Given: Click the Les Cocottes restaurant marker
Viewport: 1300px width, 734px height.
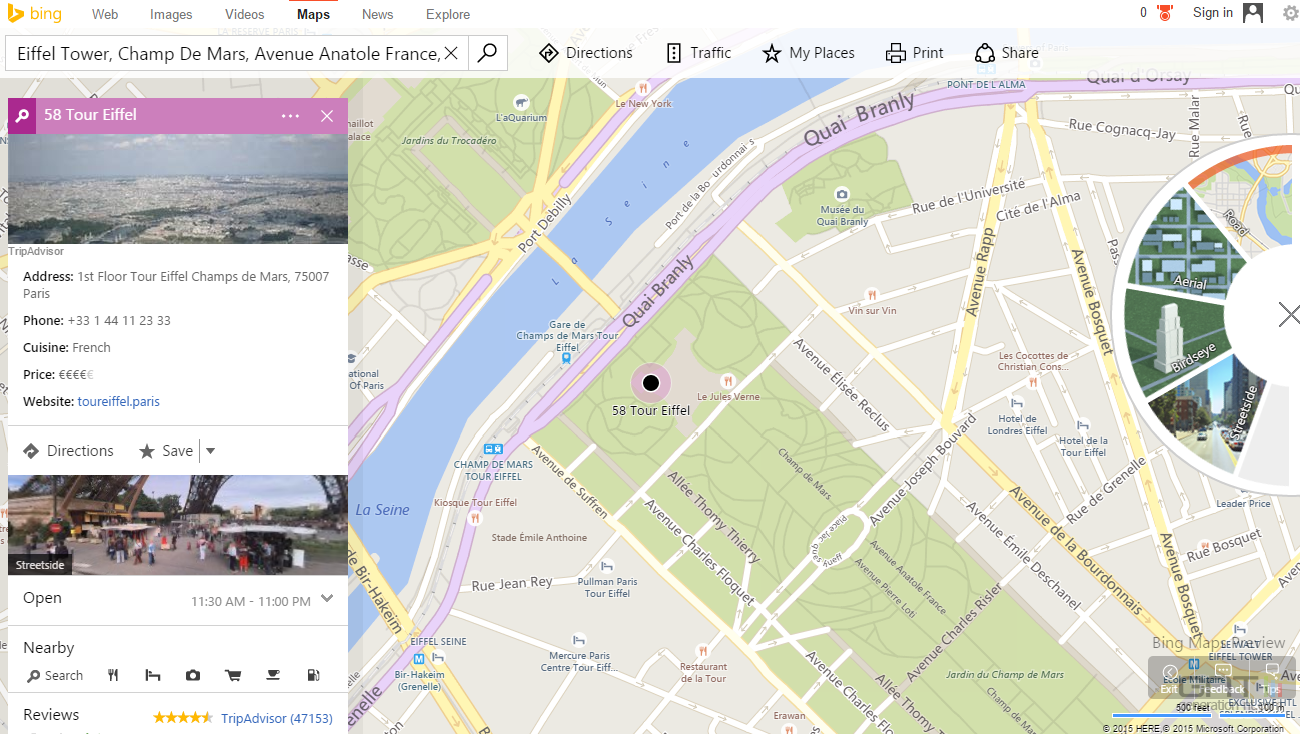Looking at the screenshot, I should [1033, 381].
